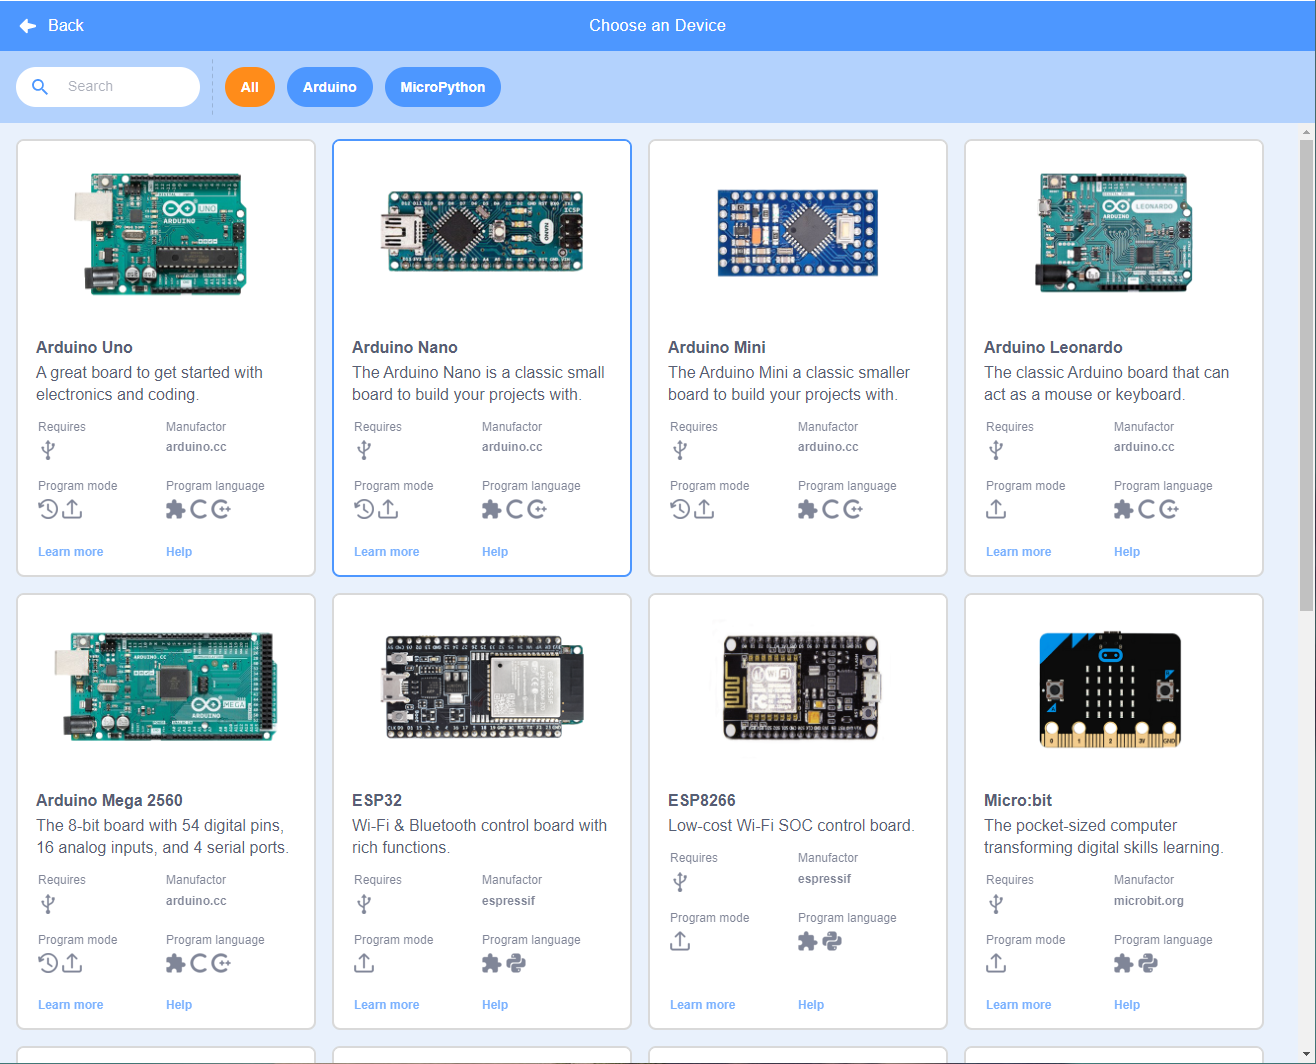Image resolution: width=1316 pixels, height=1064 pixels.
Task: Click the upload mode icon on Micro:bit
Action: pos(996,964)
